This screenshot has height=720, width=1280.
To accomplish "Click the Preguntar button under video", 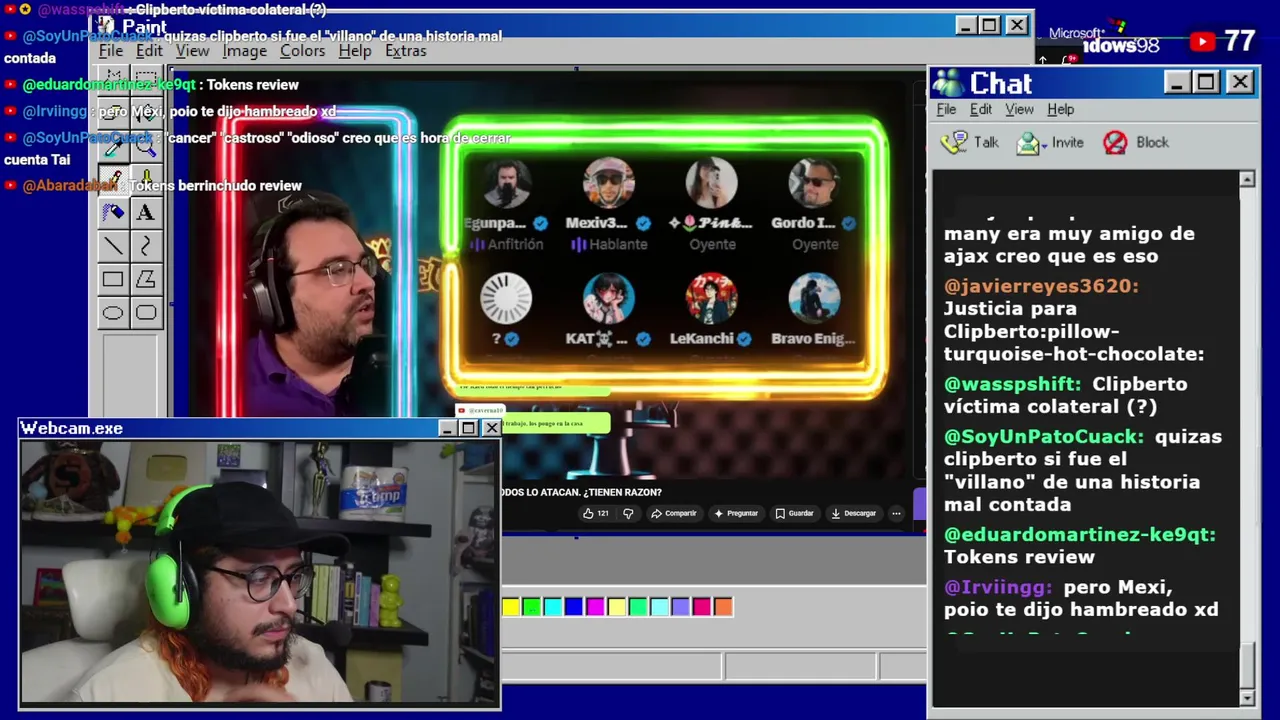I will [x=736, y=513].
